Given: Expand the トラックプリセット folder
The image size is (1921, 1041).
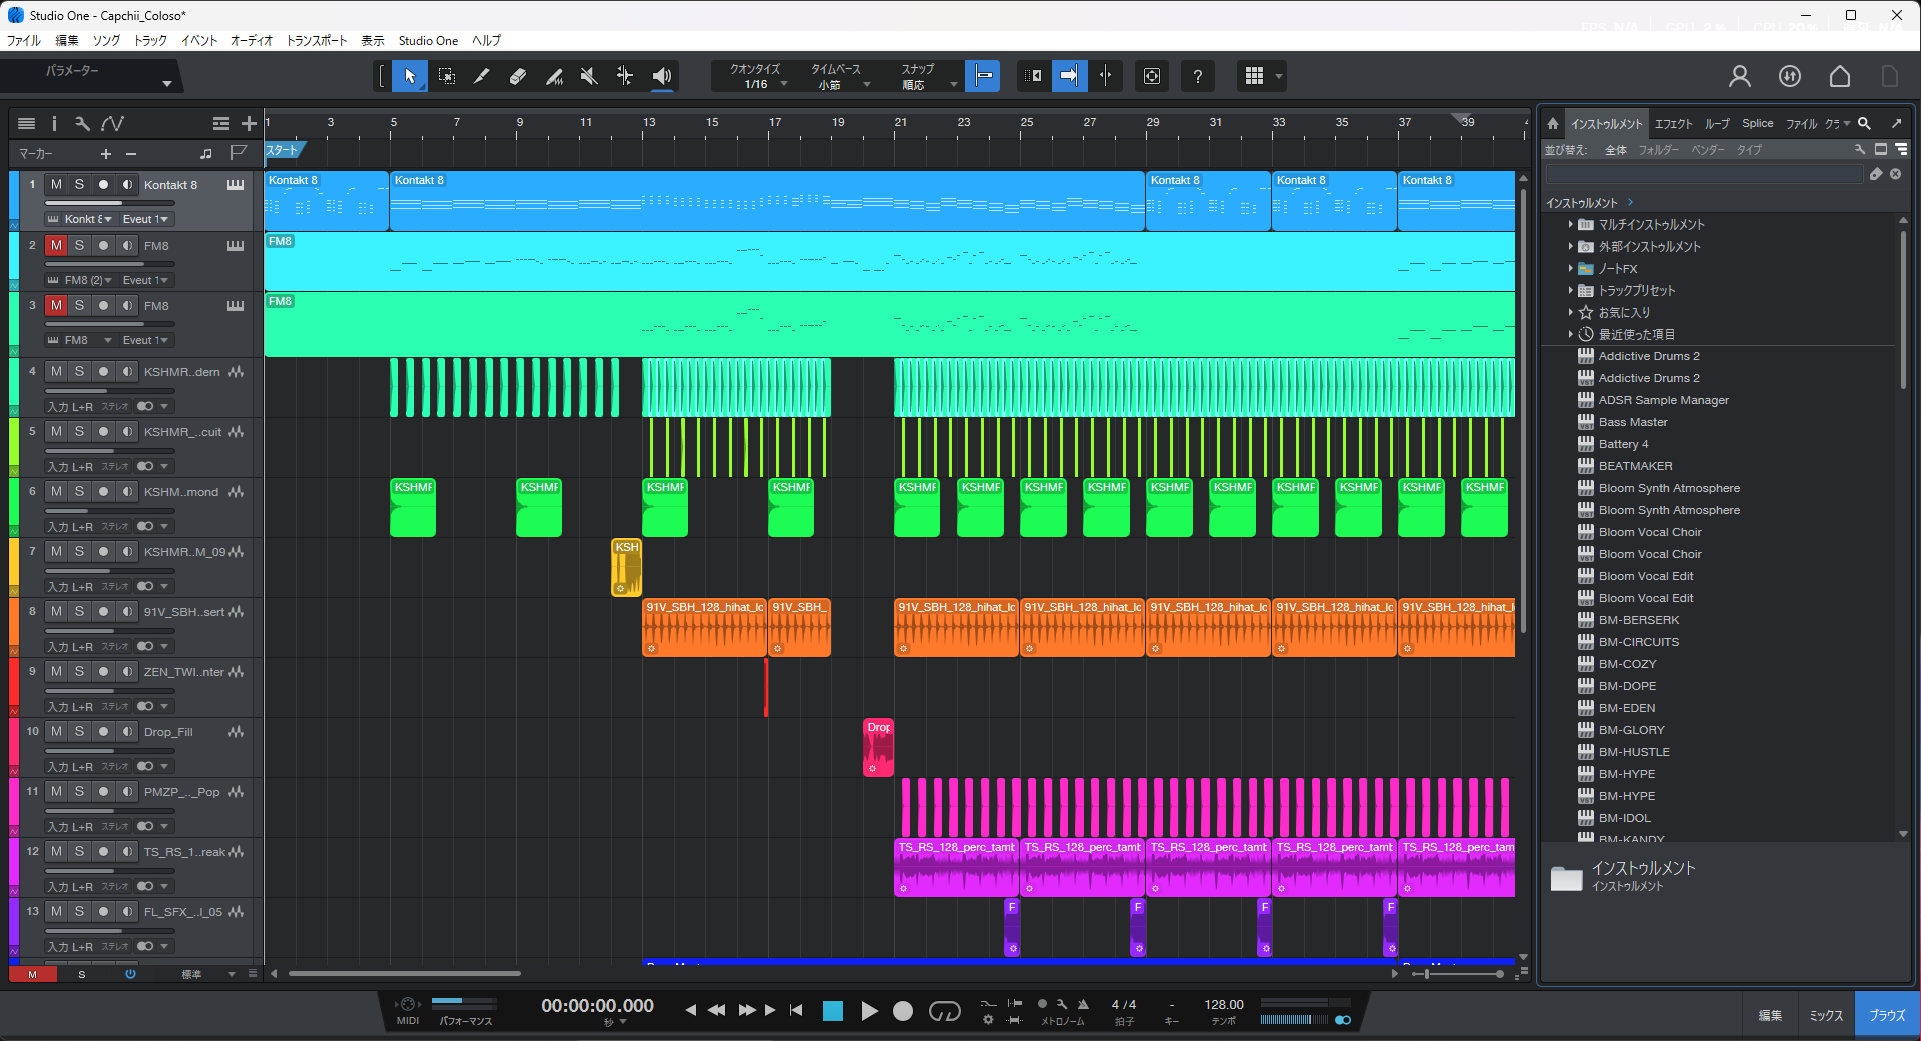Looking at the screenshot, I should coord(1571,291).
